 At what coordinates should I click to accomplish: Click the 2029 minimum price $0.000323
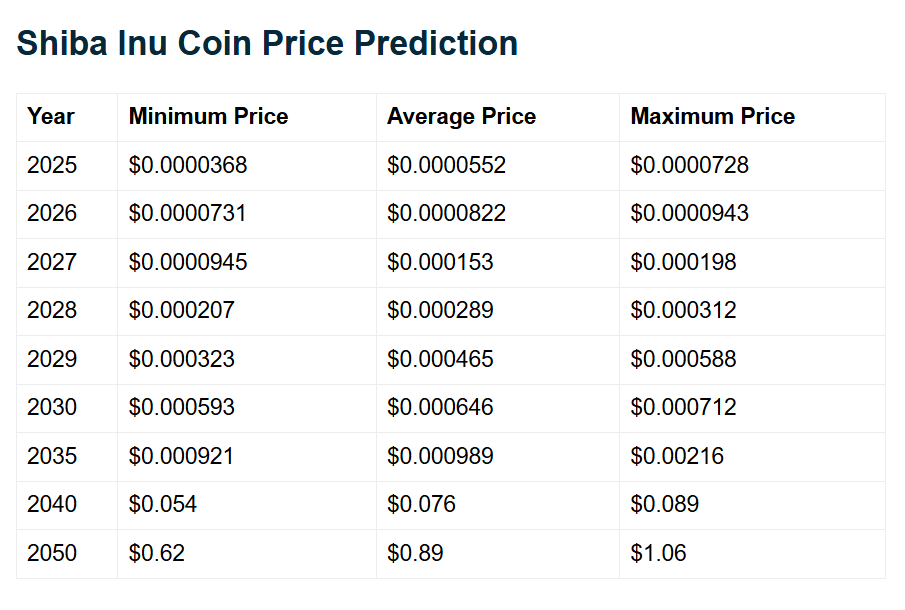click(x=181, y=359)
